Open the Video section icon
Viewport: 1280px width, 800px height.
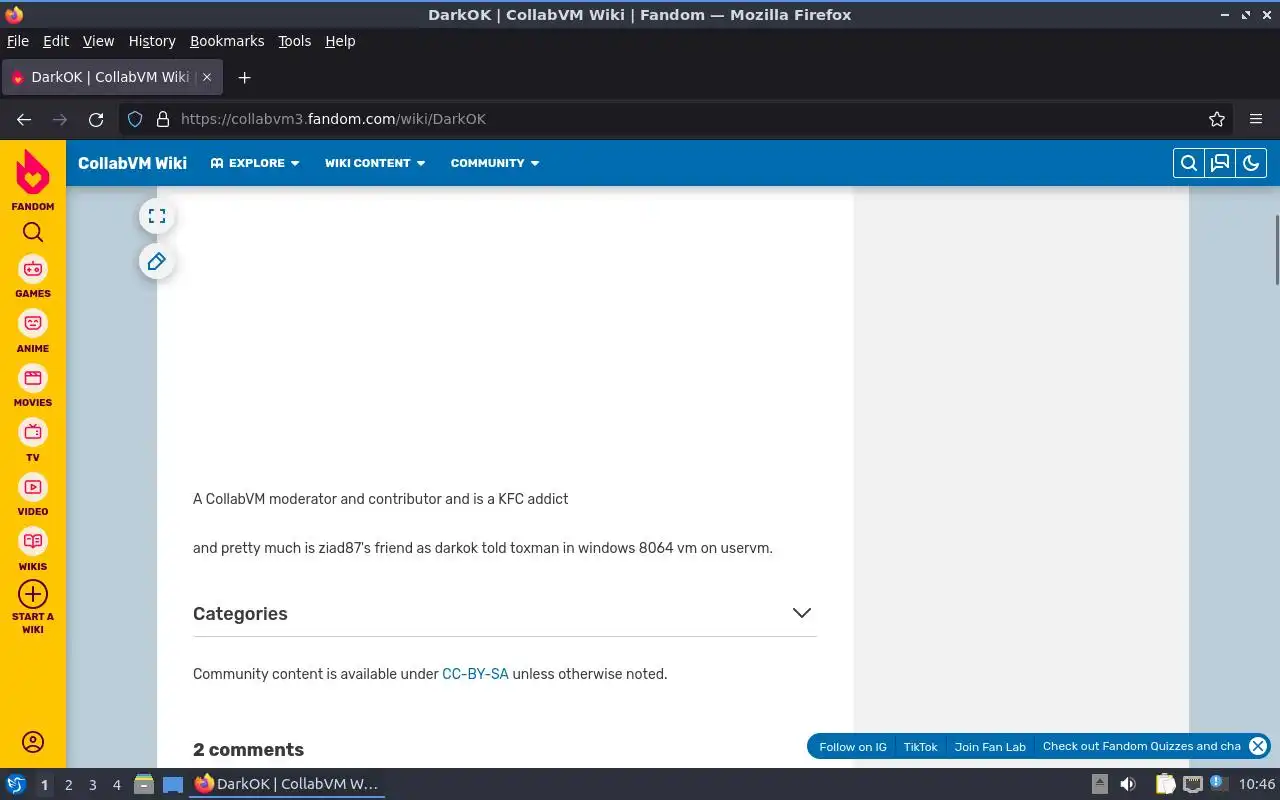click(33, 487)
